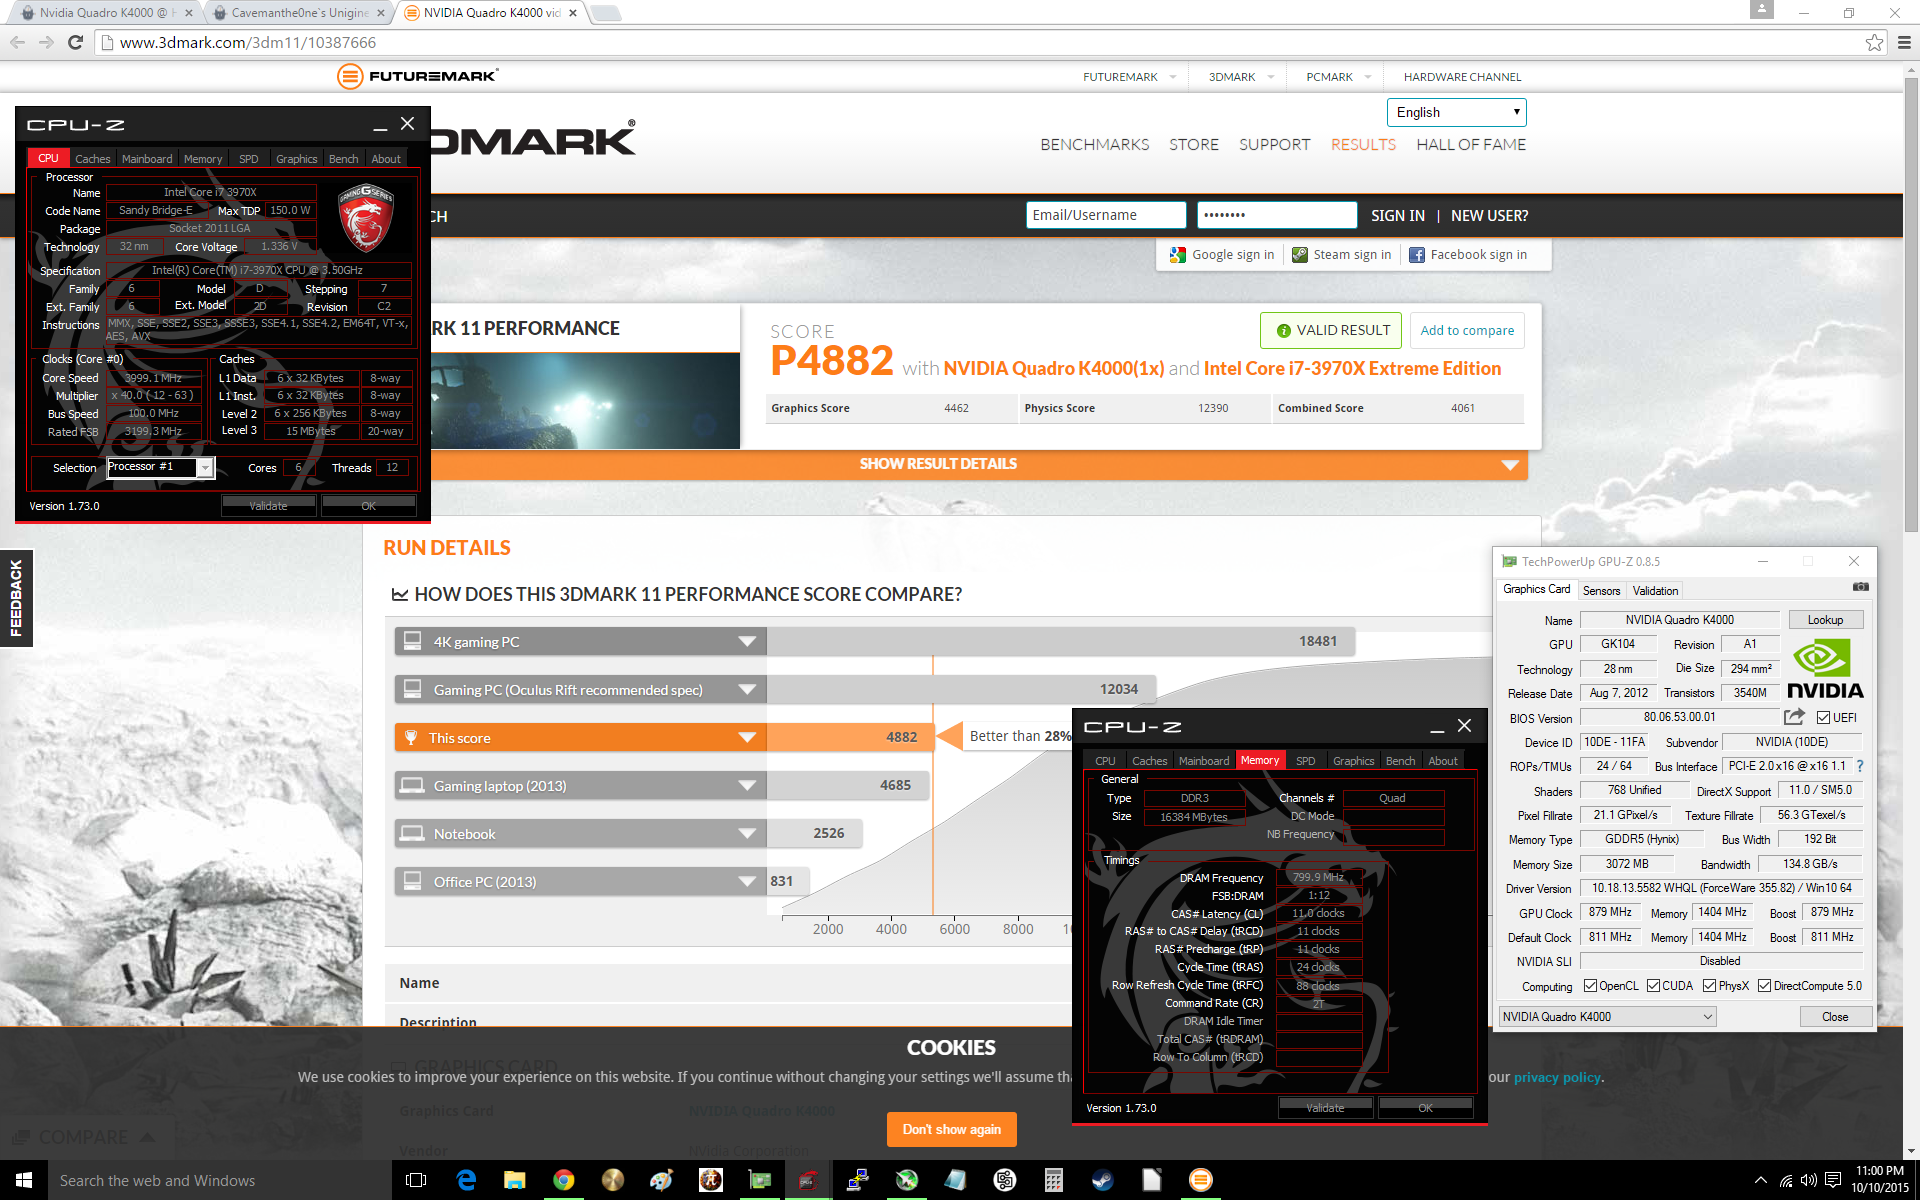This screenshot has width=1920, height=1200.
Task: Click Don't show again cookies button
Action: point(952,1129)
